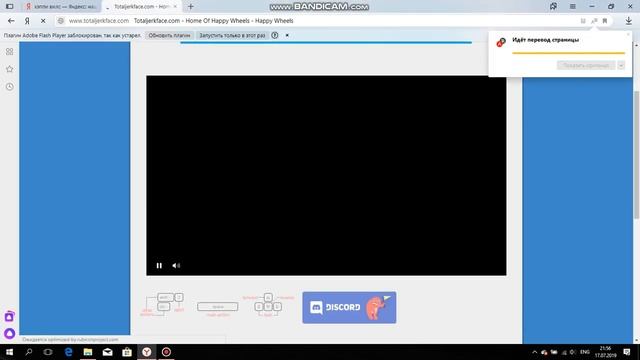This screenshot has width=640, height=360.
Task: Open the taskbar search magnifier
Action: coord(29,352)
